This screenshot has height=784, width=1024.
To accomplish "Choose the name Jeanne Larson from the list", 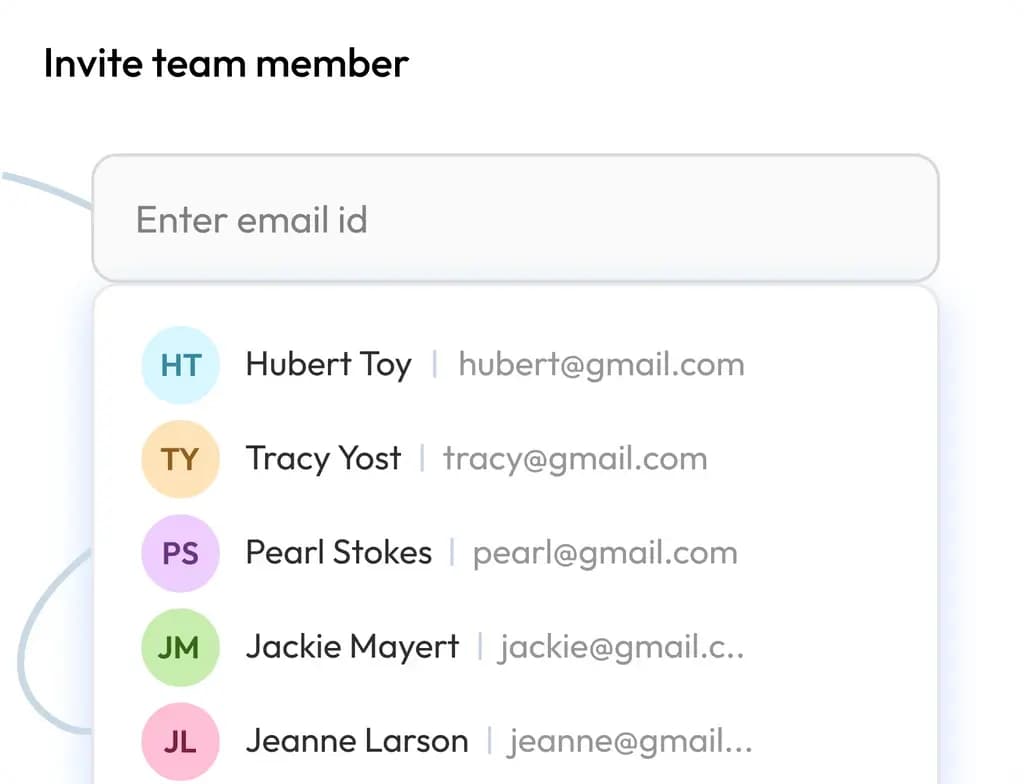I will [x=357, y=740].
